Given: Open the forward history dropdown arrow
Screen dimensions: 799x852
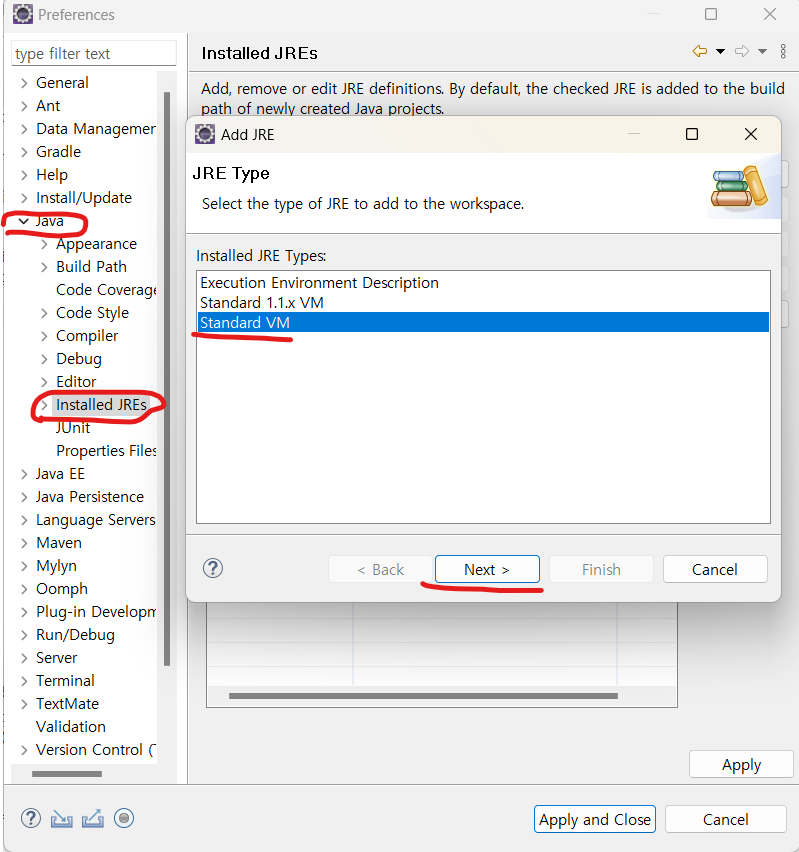Looking at the screenshot, I should (x=763, y=52).
